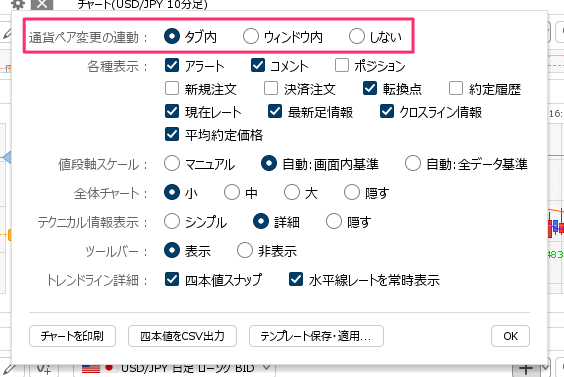Uncheck the 平均約定価格 checkbox
564x377 pixels.
(172, 135)
